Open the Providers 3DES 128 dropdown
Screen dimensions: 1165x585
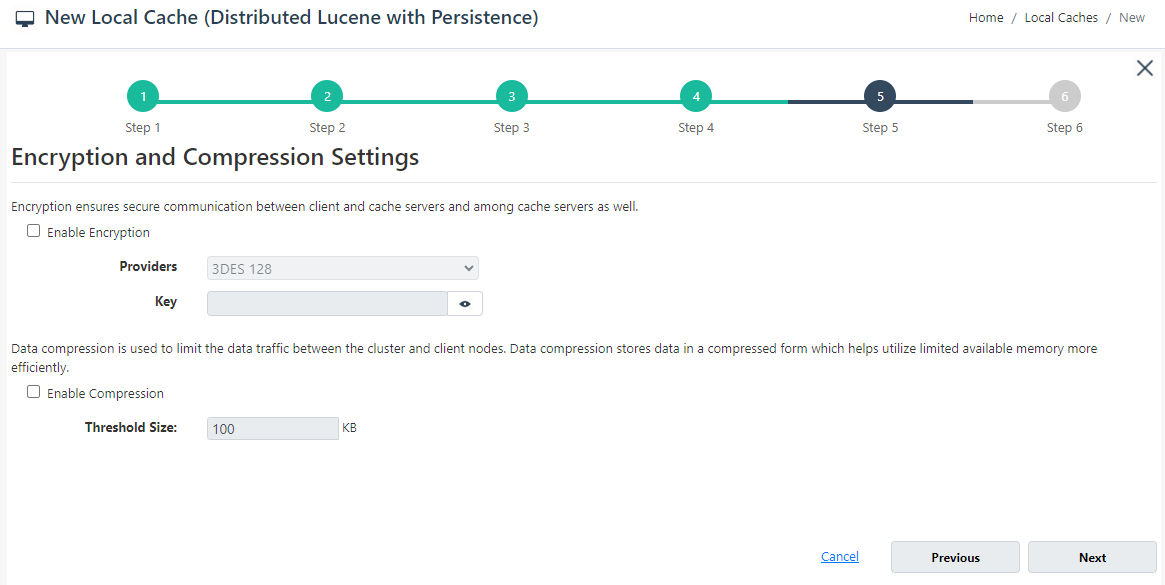point(343,268)
